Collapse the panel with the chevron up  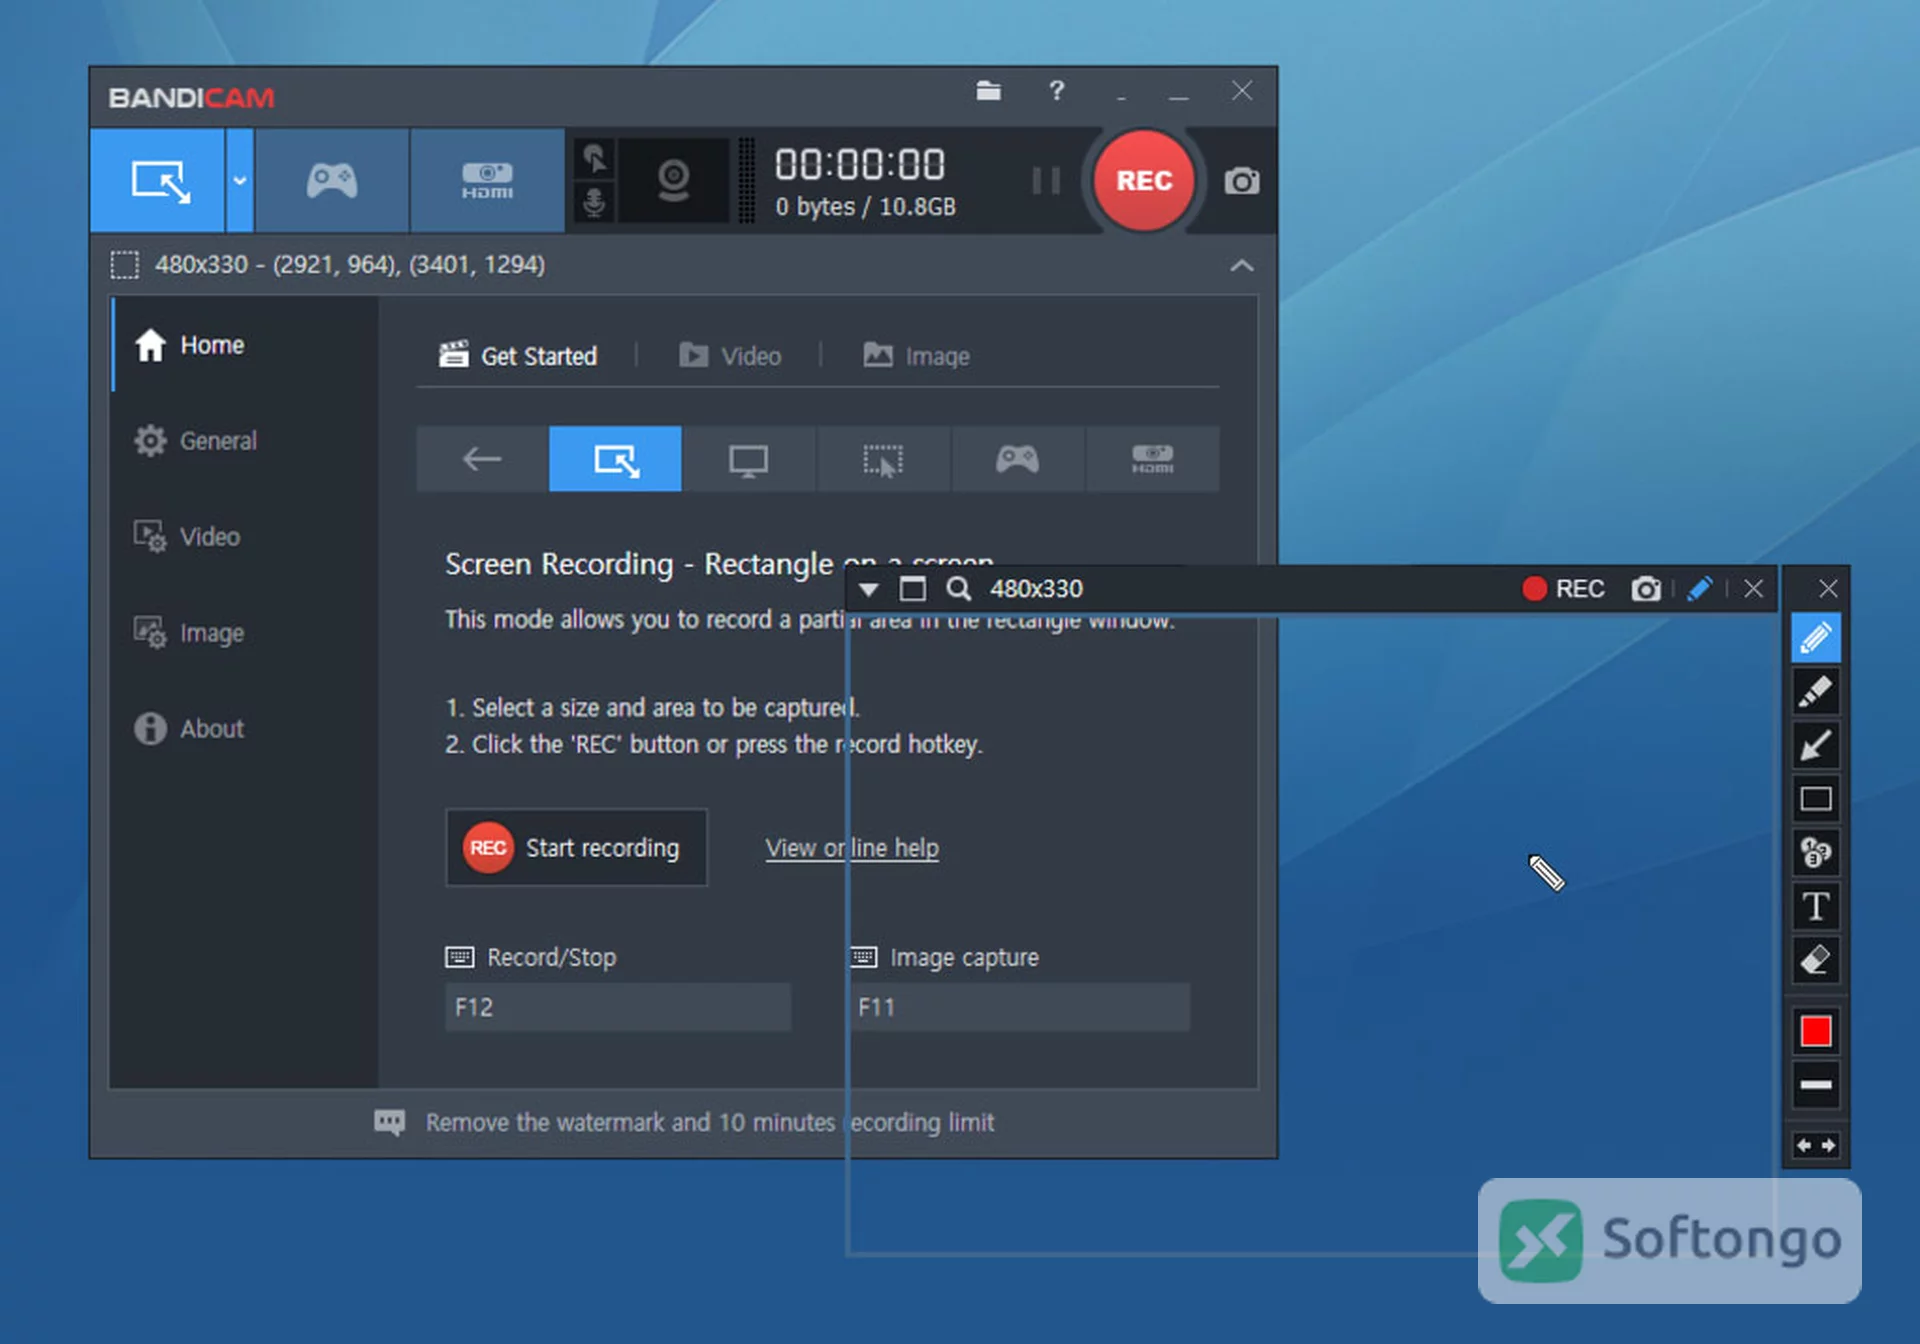(x=1241, y=265)
